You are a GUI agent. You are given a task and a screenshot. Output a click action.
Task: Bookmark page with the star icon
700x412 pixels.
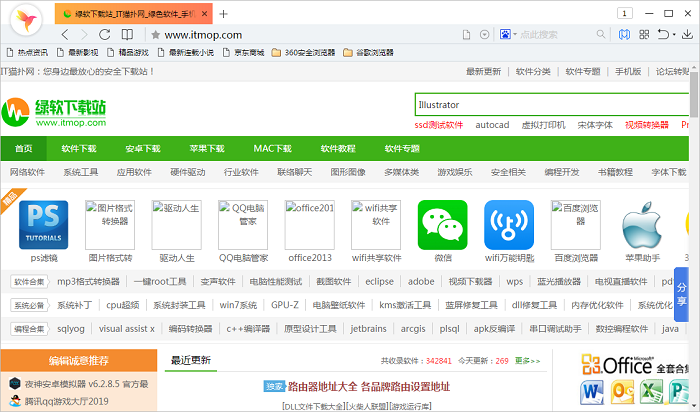pos(155,34)
